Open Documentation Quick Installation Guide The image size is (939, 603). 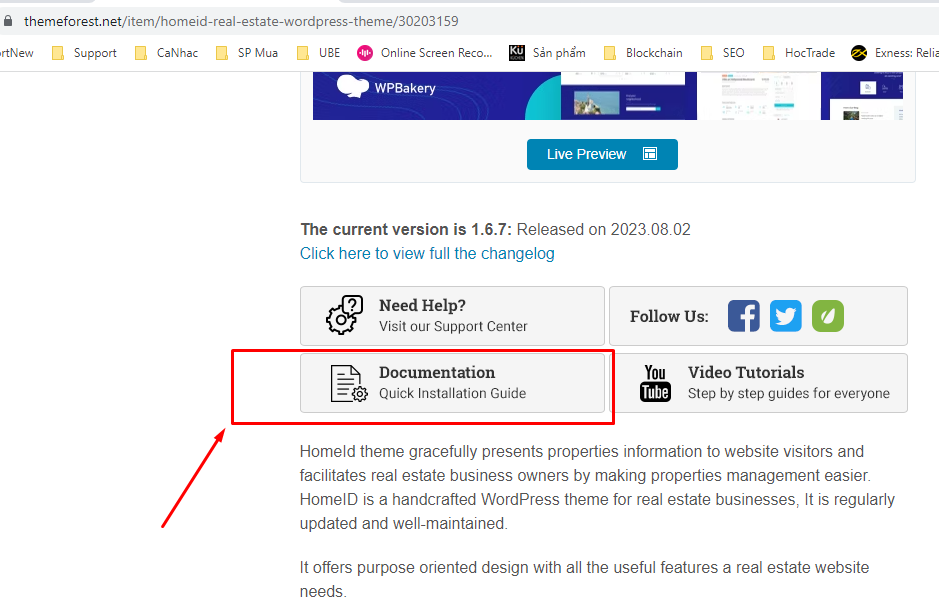(x=452, y=383)
